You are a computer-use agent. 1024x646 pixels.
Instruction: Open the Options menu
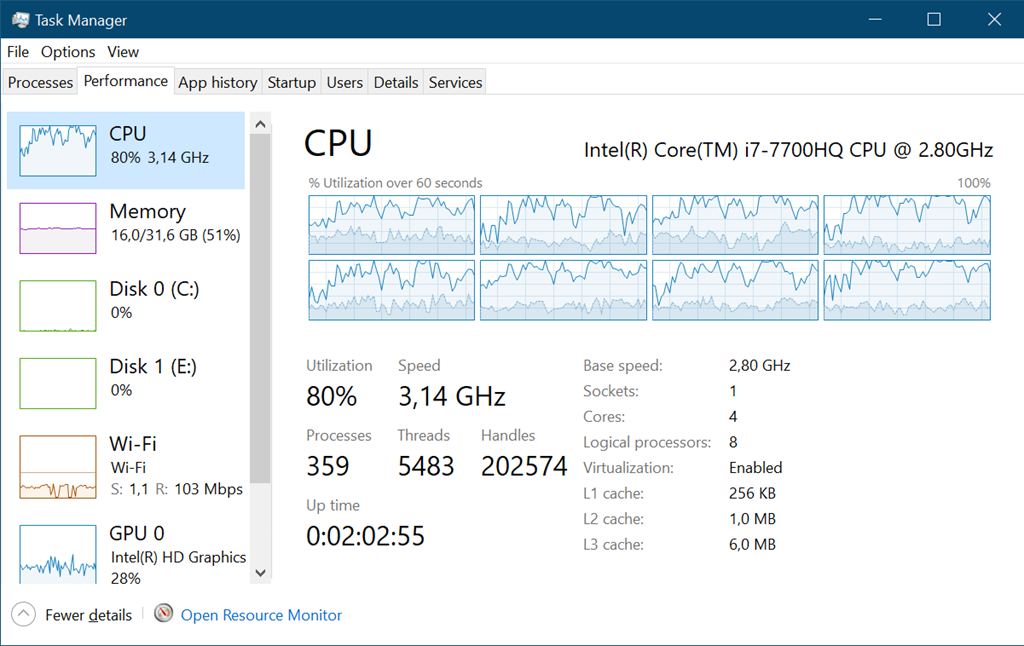pos(68,52)
